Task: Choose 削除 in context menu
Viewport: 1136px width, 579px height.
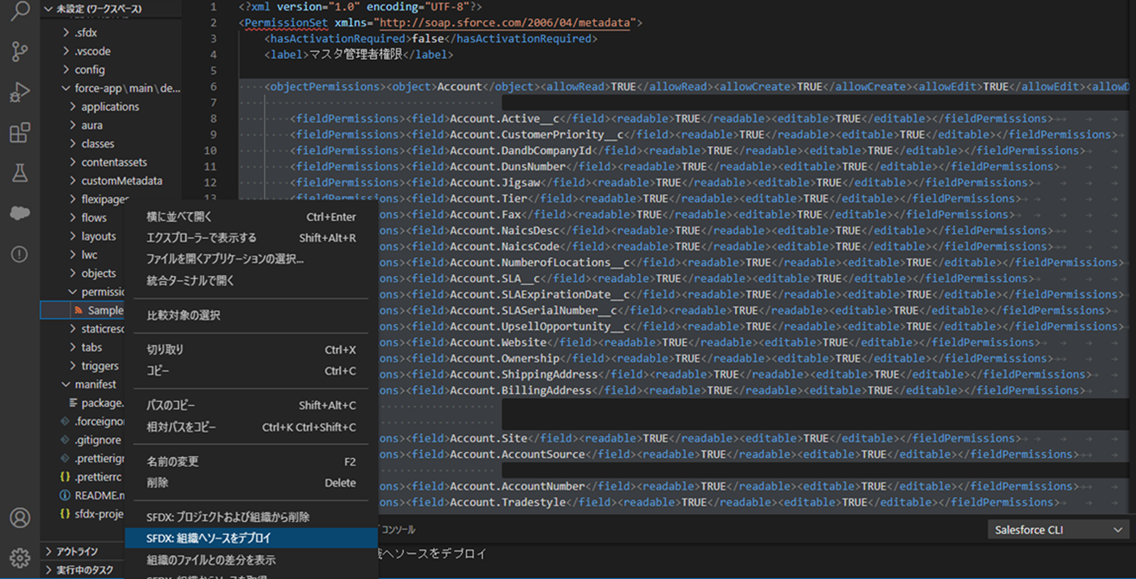Action: tap(251, 483)
